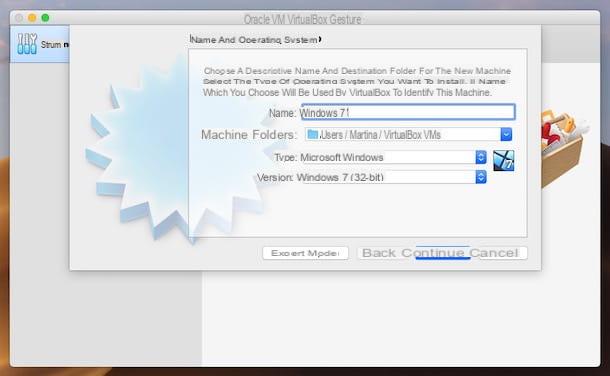Click the Oracle VM VirtualBox window title
610x376 pixels.
click(302, 19)
